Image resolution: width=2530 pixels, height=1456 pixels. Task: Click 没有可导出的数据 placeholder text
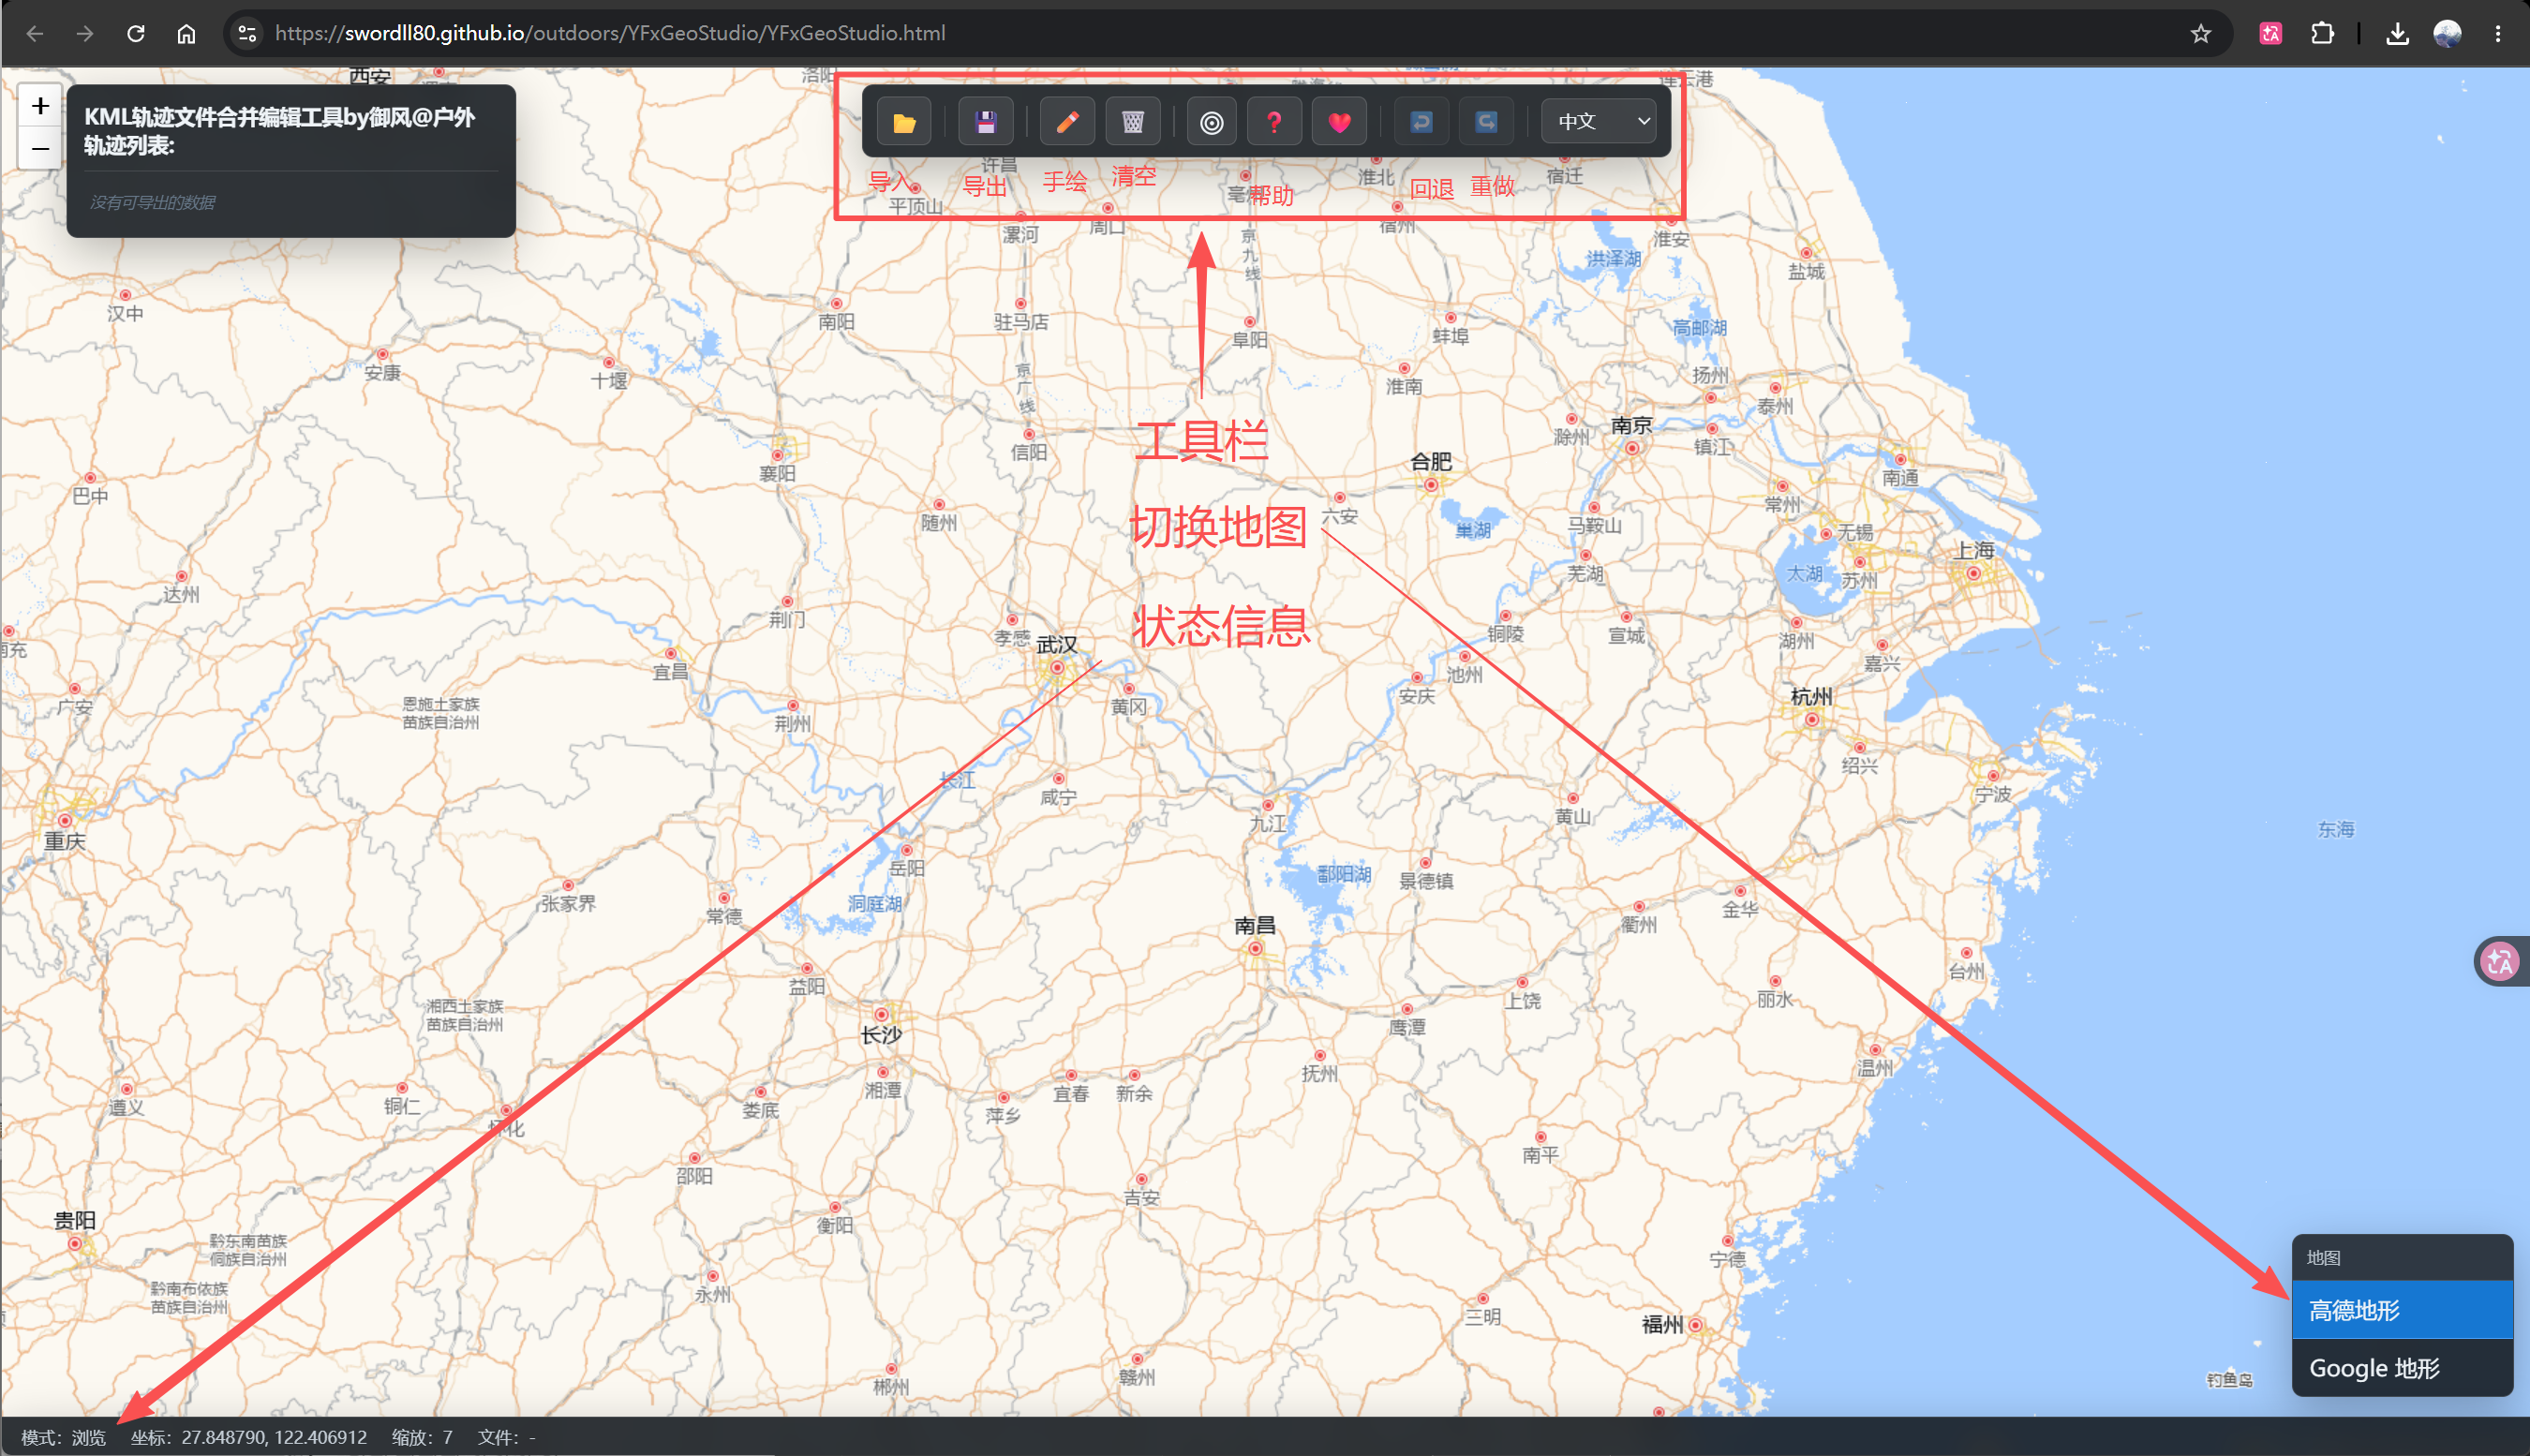(x=152, y=203)
